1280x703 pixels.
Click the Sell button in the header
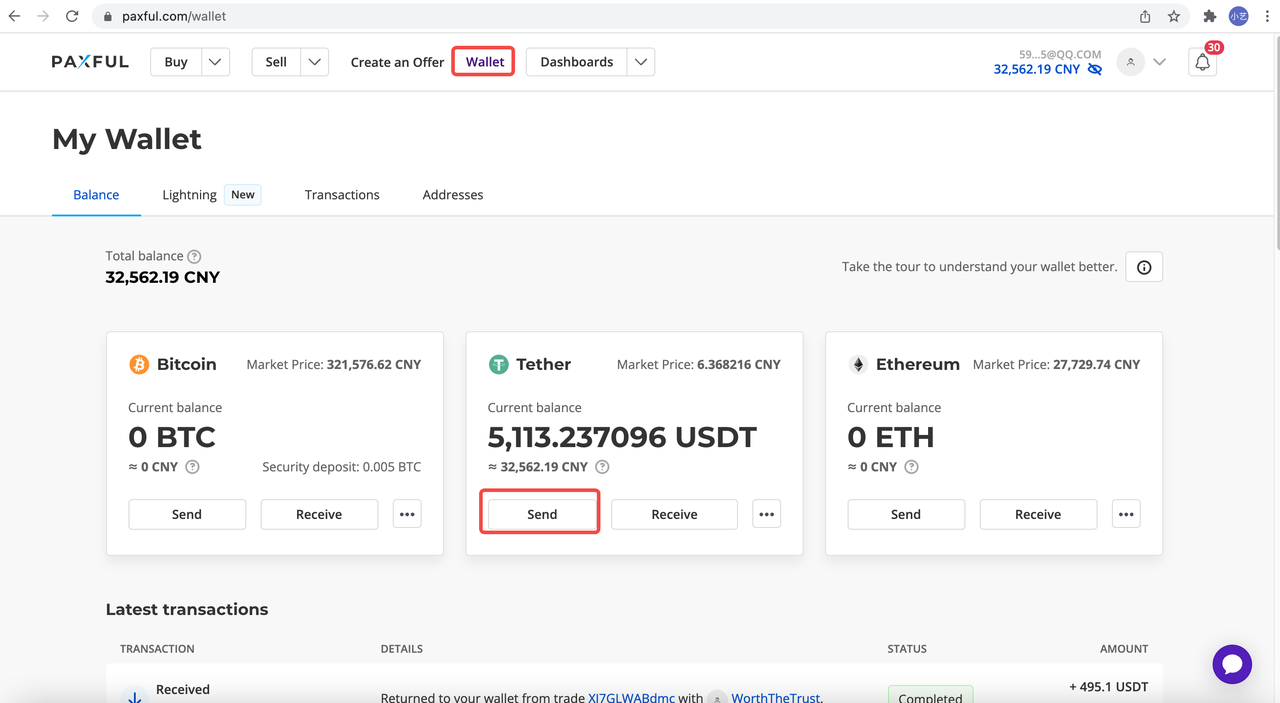pyautogui.click(x=276, y=62)
